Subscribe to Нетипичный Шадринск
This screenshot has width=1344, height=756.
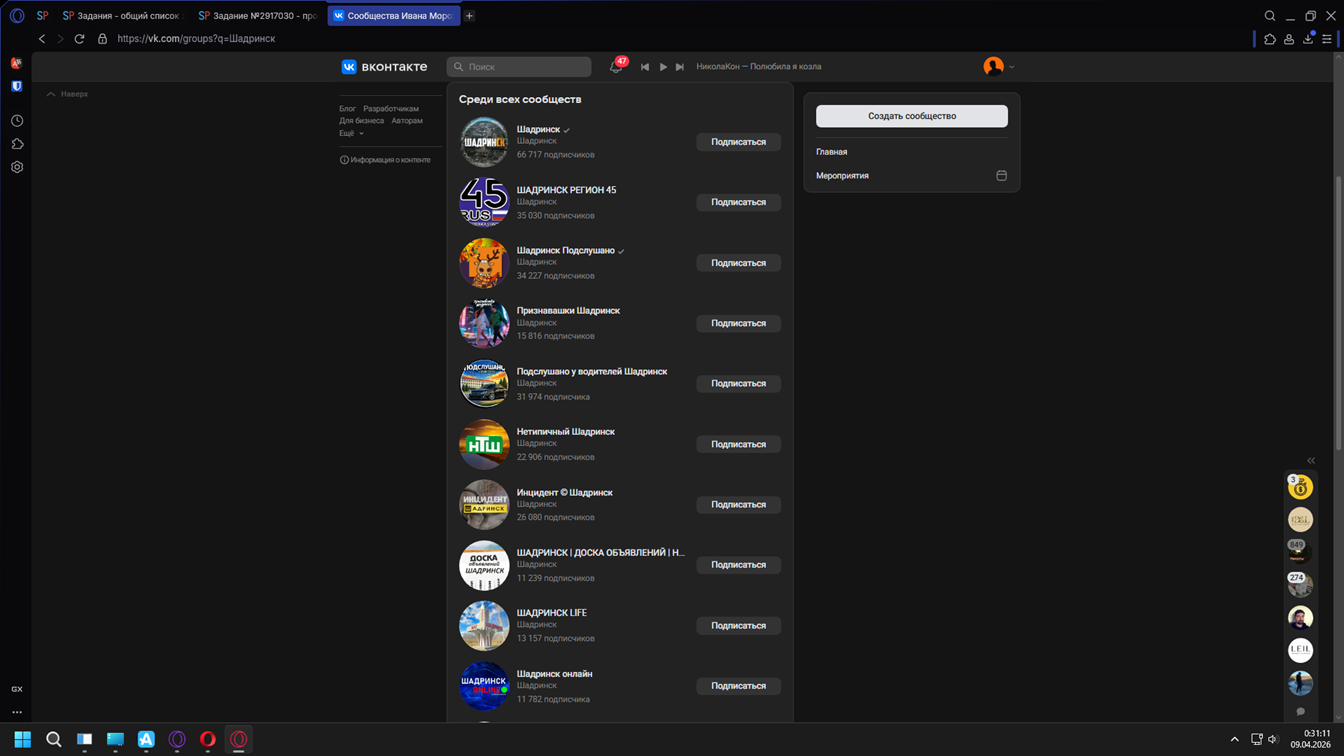click(739, 444)
